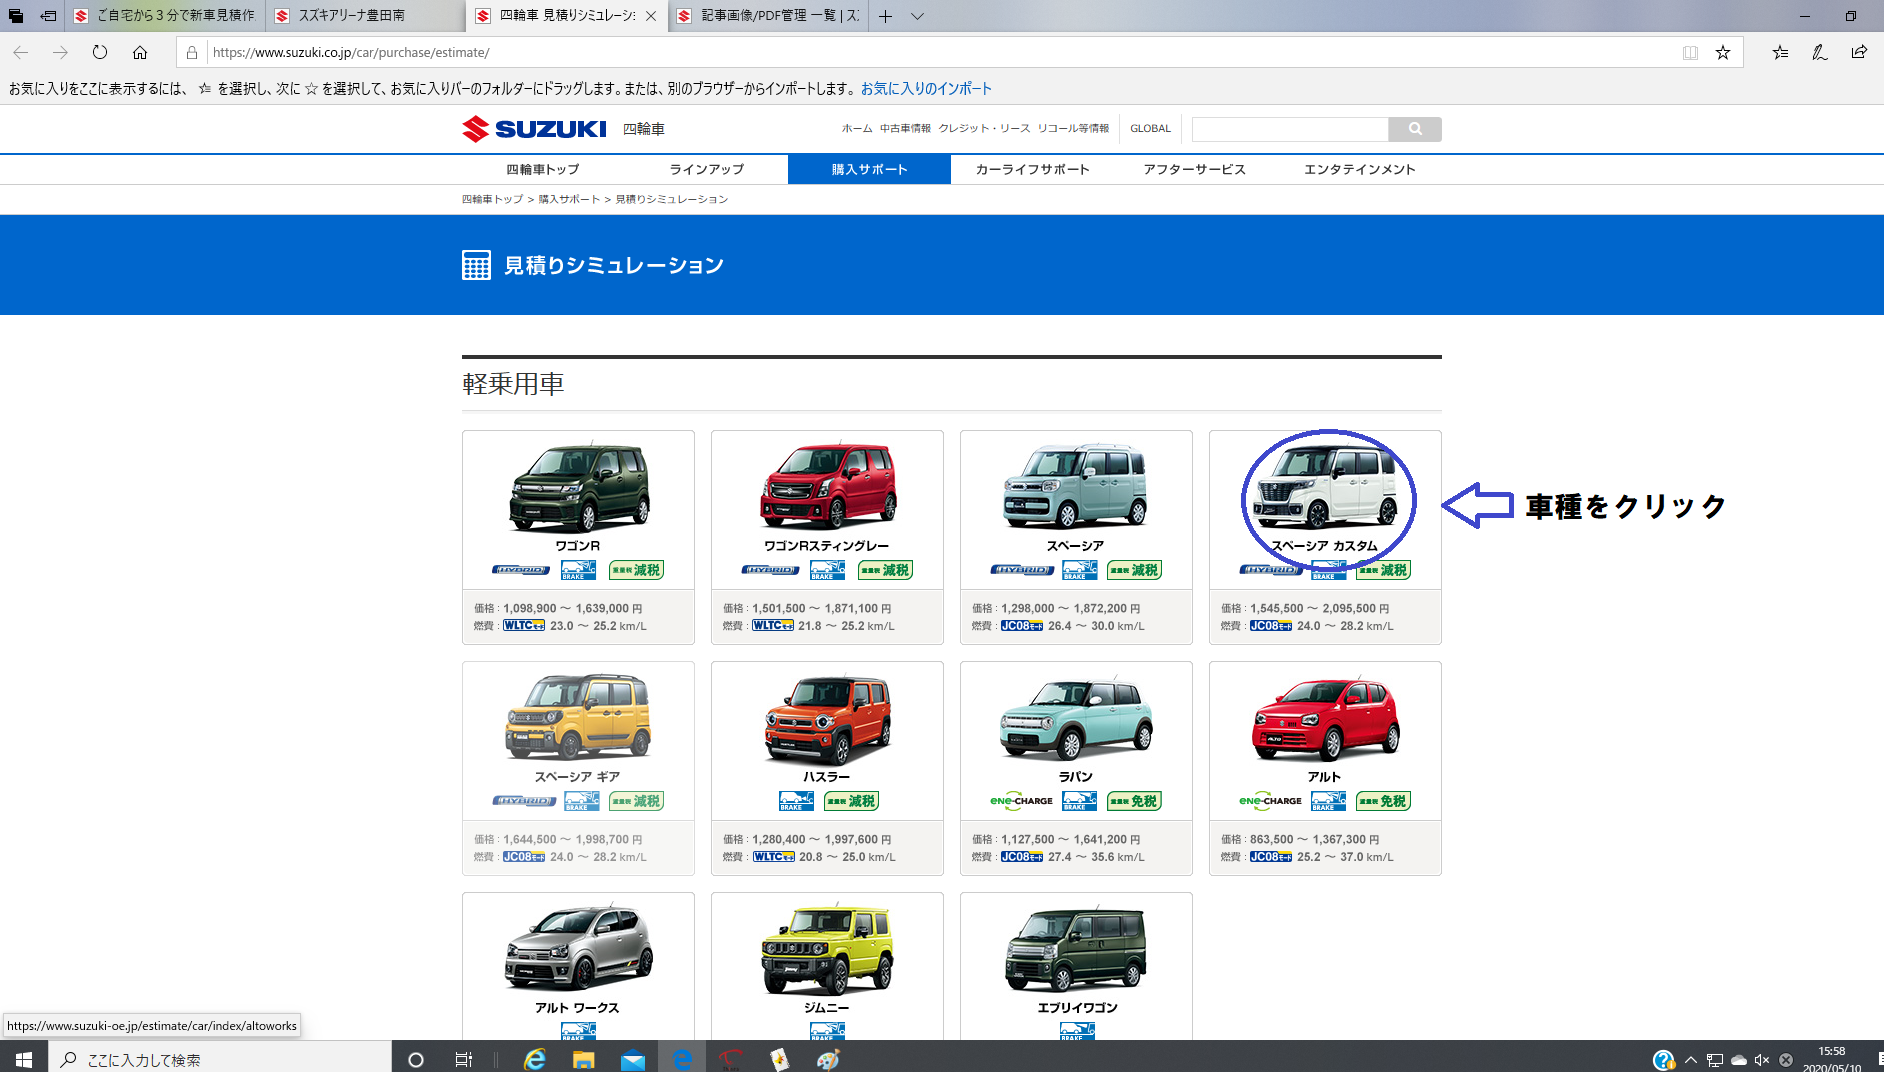Select the ワゴンRスティングレー car image

tap(828, 487)
